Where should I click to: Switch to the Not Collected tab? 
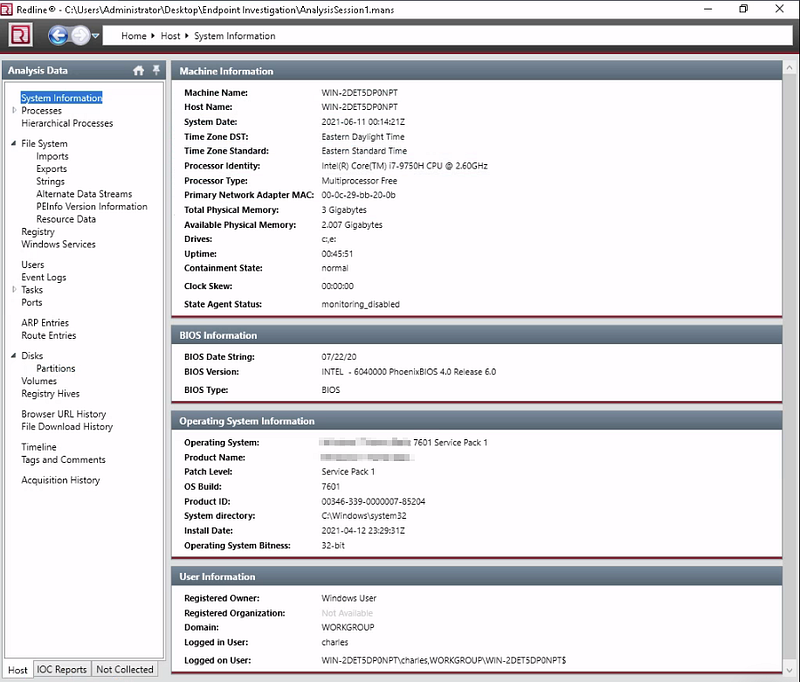pos(124,669)
